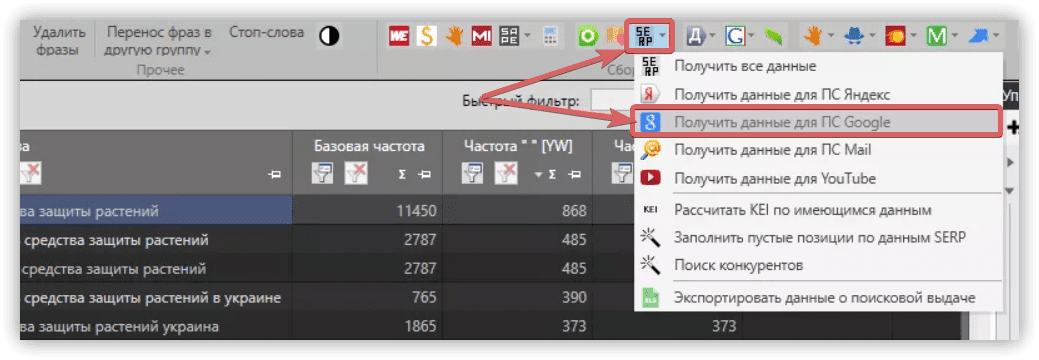The width and height of the screenshot is (1039, 360).
Task: Click the green leaf toolbar icon
Action: (x=773, y=36)
